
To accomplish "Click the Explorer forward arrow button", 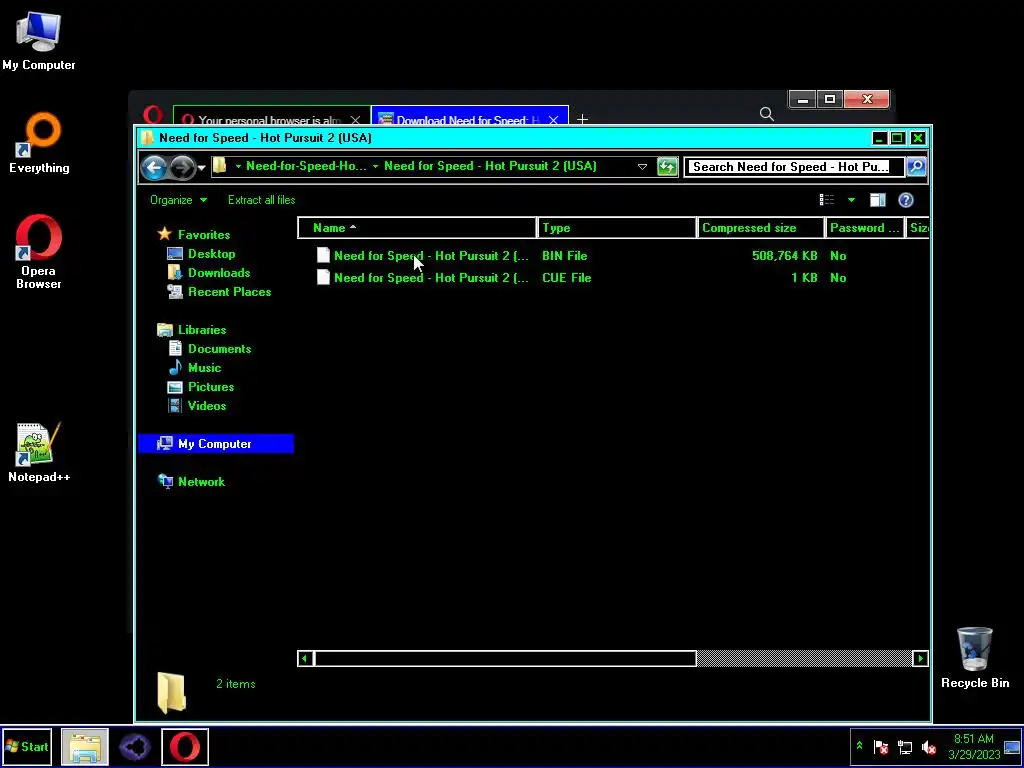I will pyautogui.click(x=182, y=168).
